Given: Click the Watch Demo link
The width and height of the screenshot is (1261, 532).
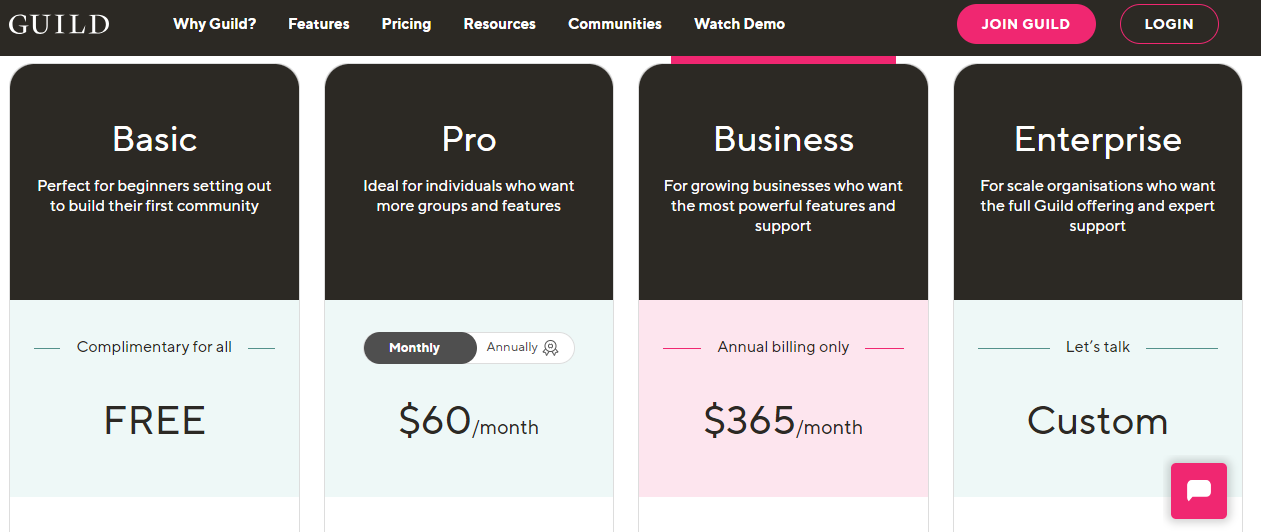Looking at the screenshot, I should [x=739, y=24].
